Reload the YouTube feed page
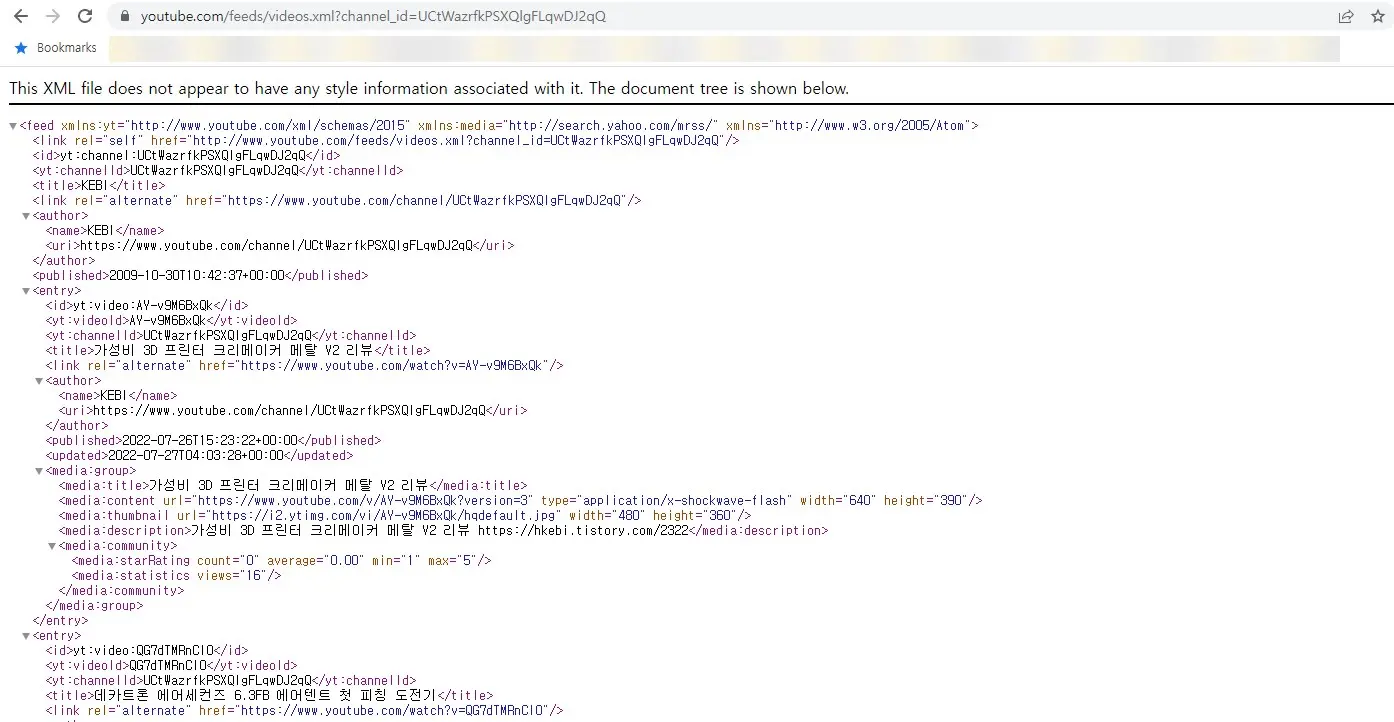 coord(85,16)
